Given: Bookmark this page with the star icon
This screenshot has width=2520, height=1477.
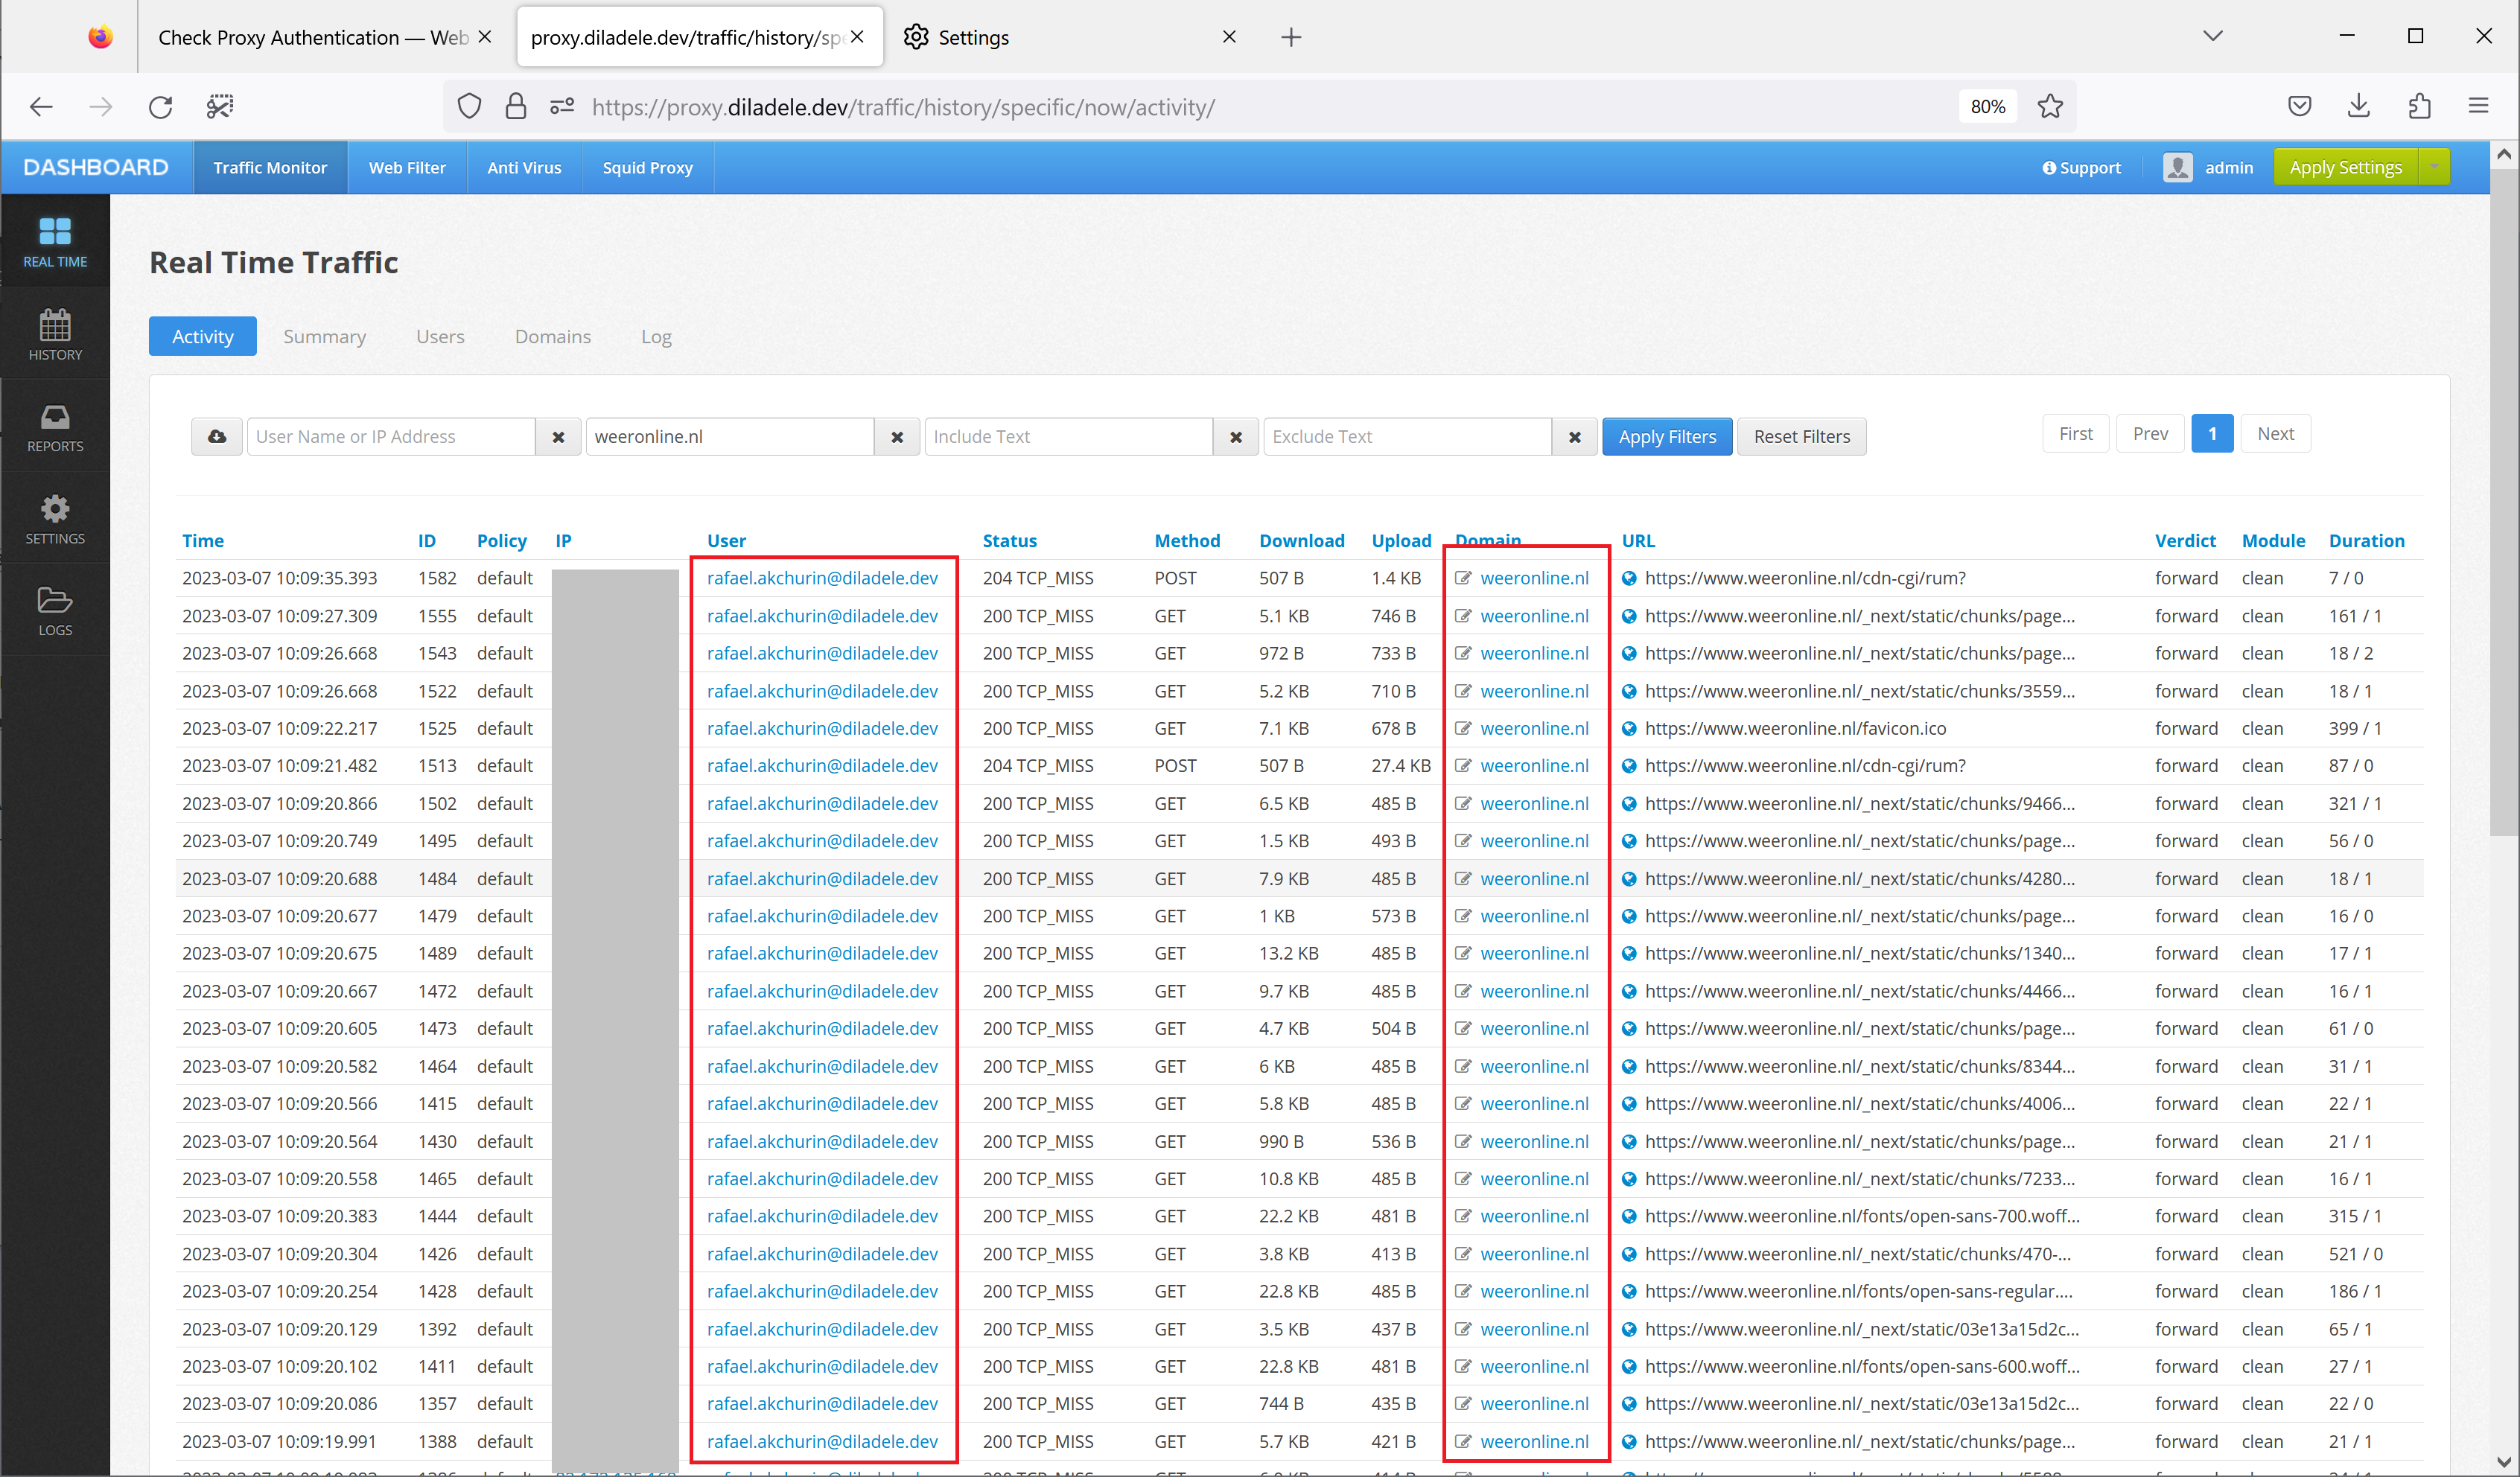Looking at the screenshot, I should click(2050, 107).
